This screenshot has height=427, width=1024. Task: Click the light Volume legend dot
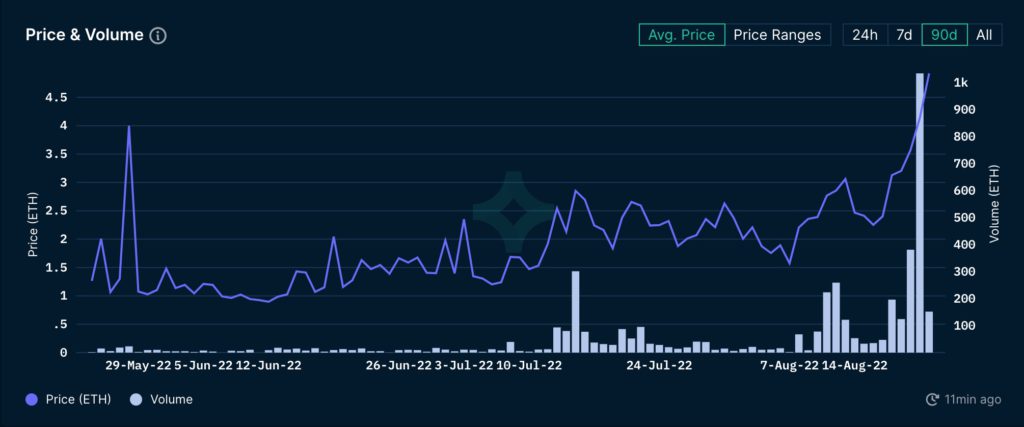(137, 399)
